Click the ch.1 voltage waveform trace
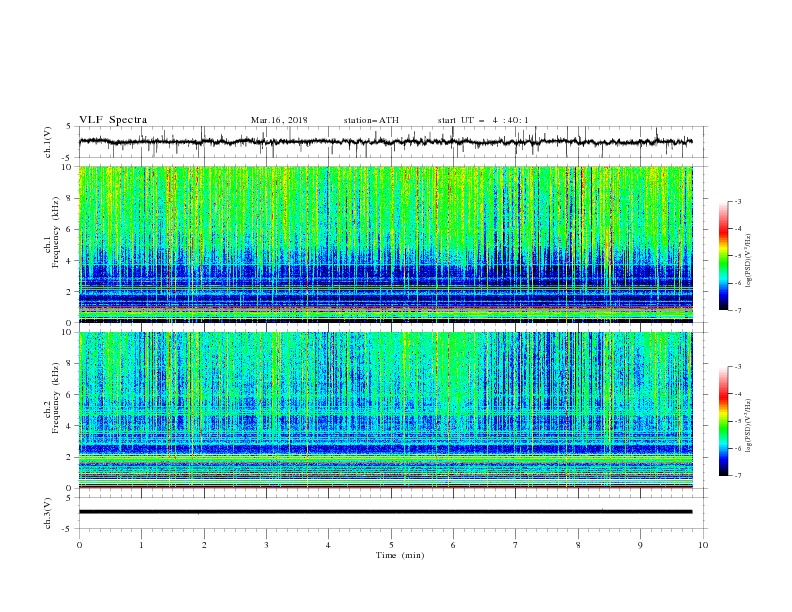Image resolution: width=792 pixels, height=612 pixels. [x=385, y=142]
